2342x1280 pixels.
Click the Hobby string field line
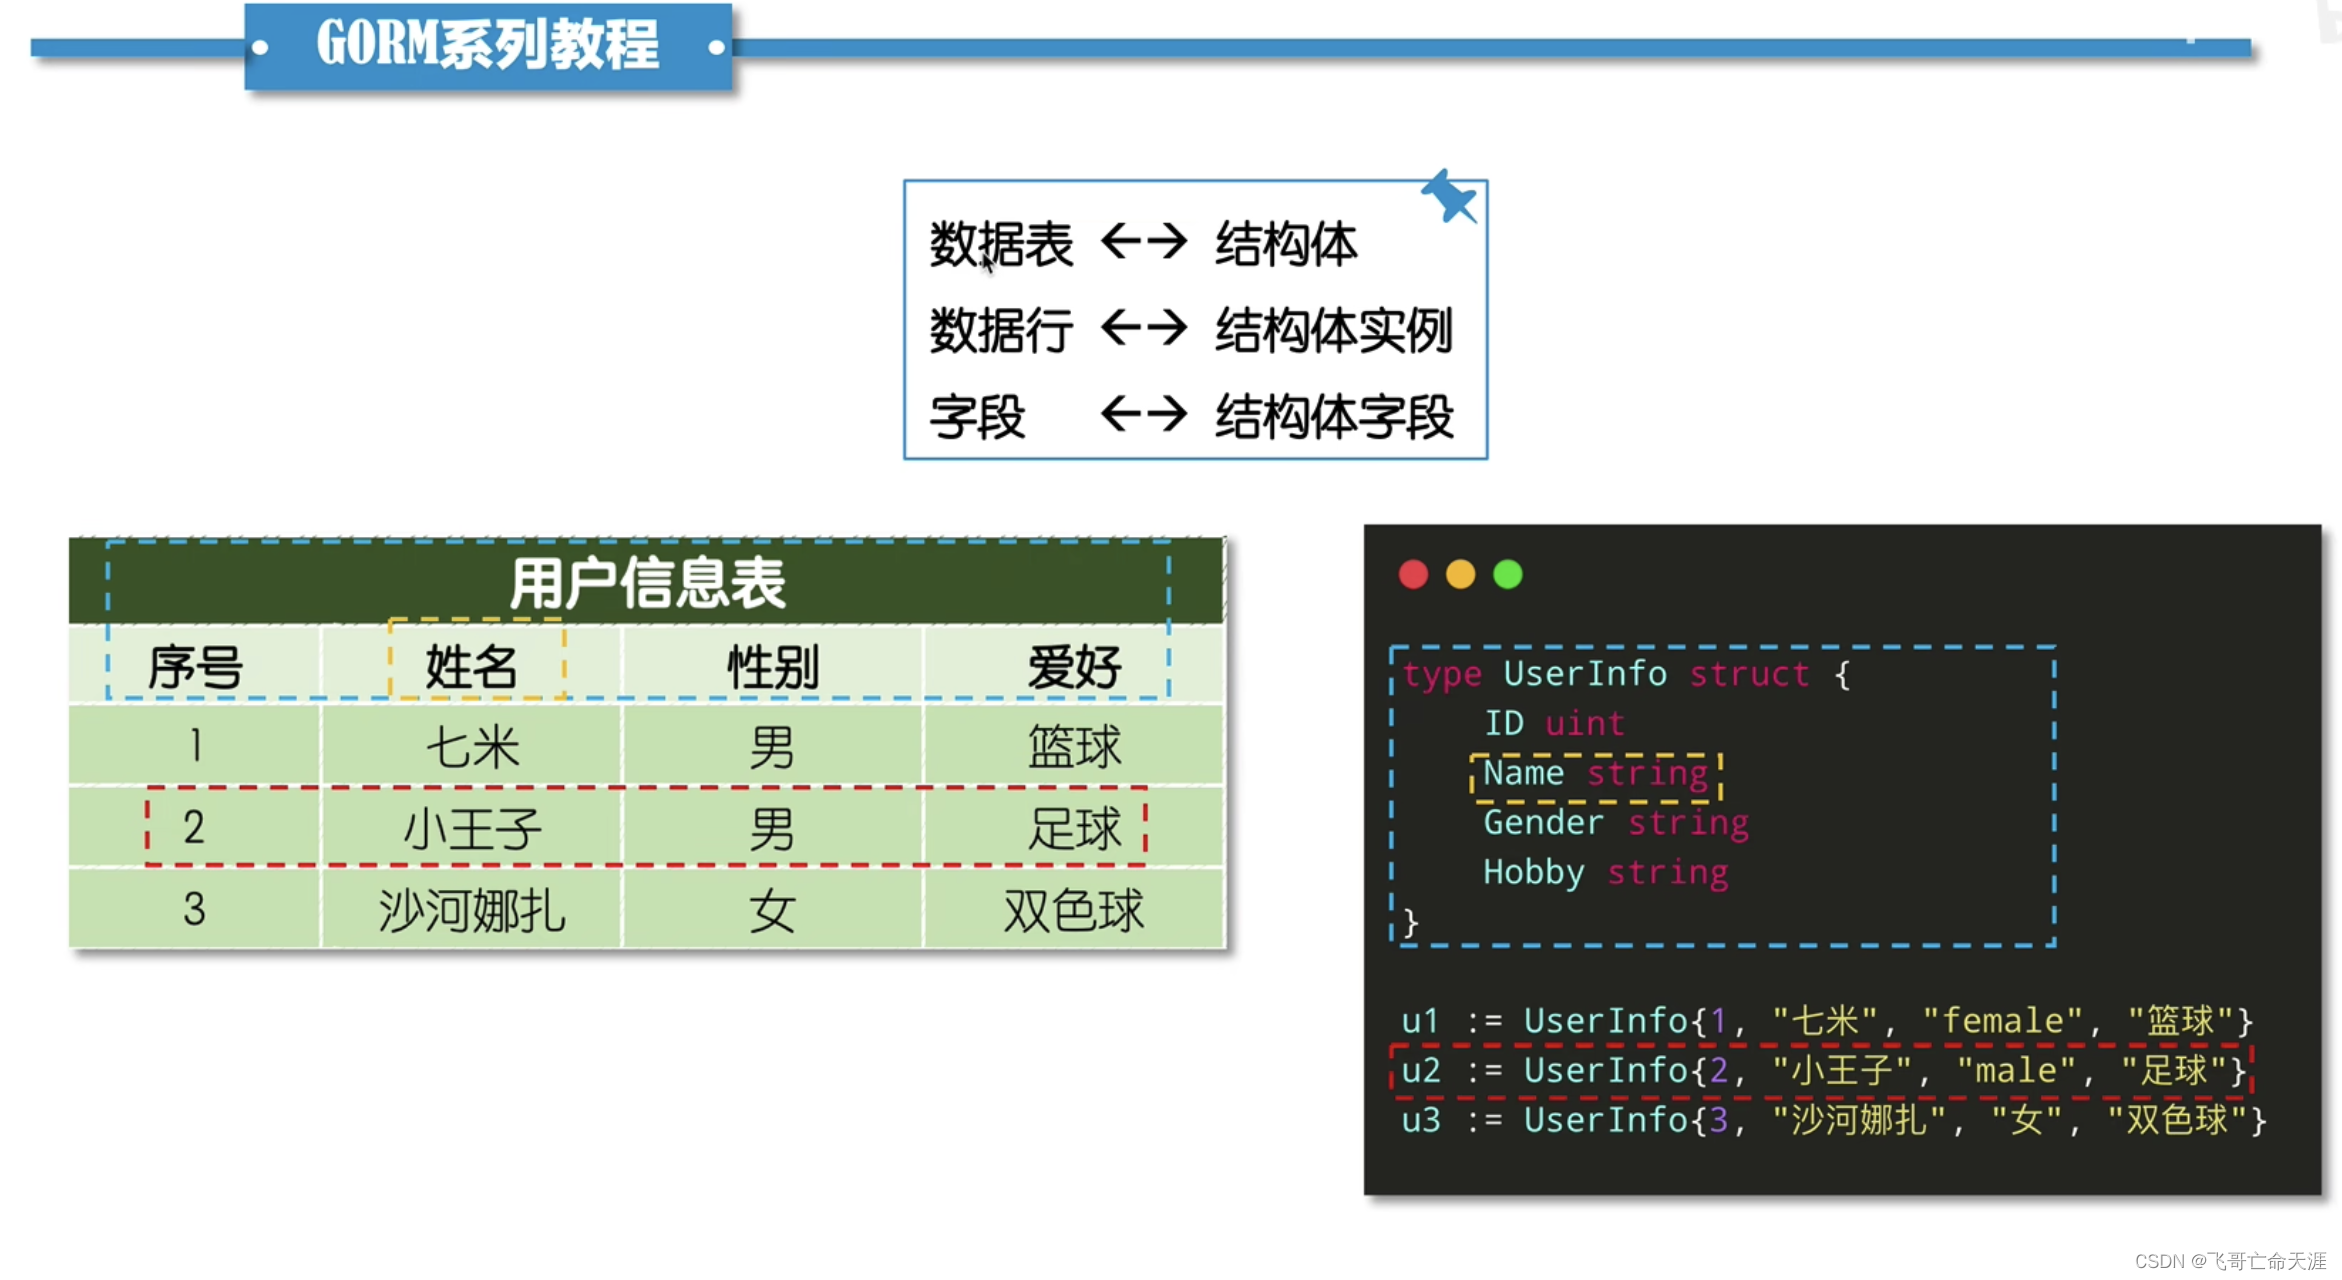[x=1606, y=872]
